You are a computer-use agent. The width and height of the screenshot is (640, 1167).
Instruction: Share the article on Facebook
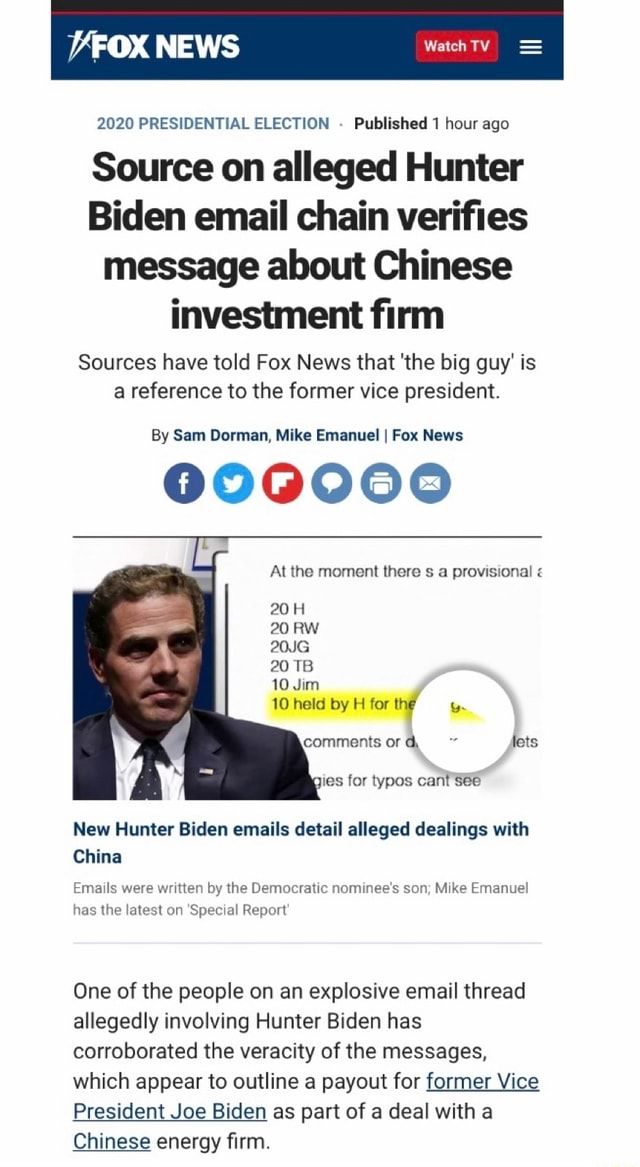tap(183, 485)
